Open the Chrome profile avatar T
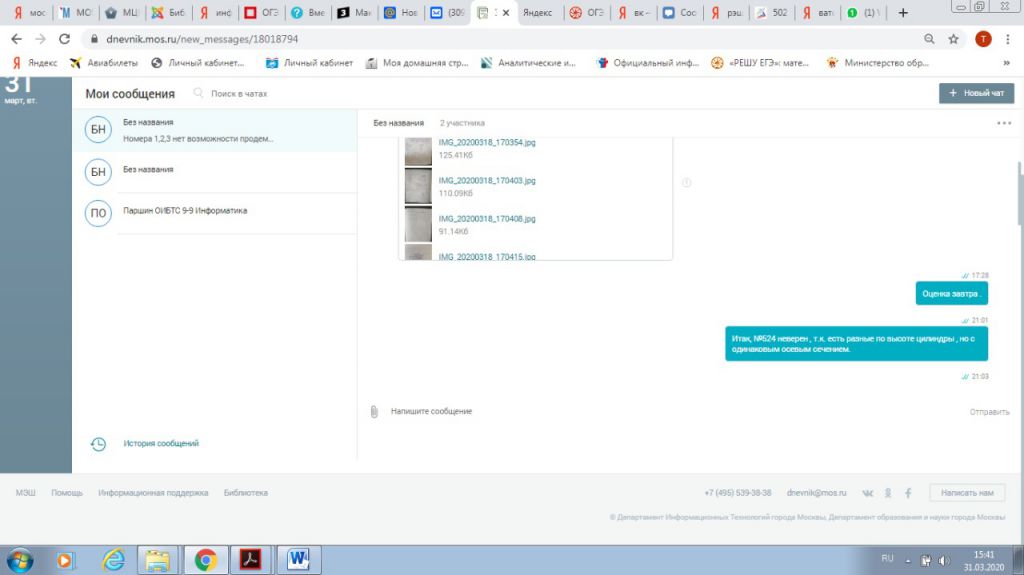 tap(983, 39)
